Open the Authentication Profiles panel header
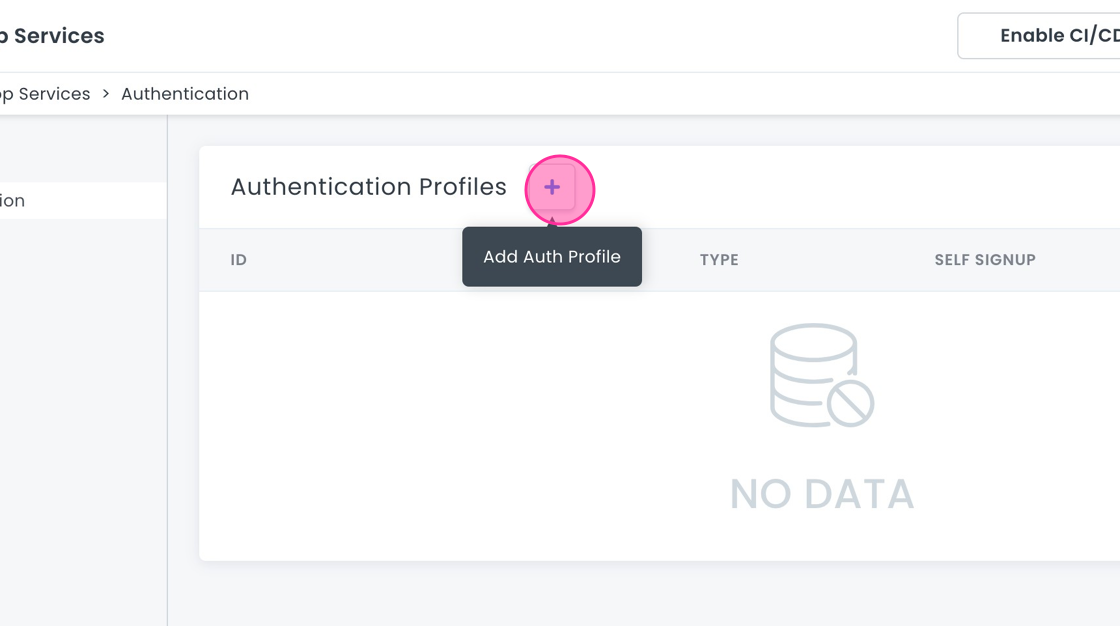1120x626 pixels. pos(368,187)
